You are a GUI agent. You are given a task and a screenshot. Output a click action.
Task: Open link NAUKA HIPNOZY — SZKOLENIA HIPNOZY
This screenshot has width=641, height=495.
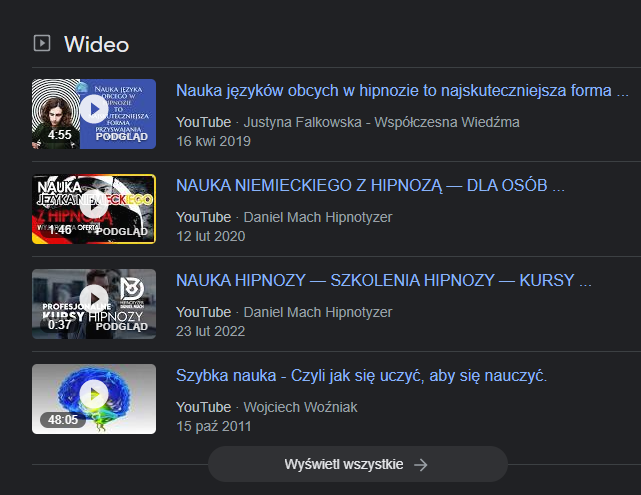click(x=383, y=280)
